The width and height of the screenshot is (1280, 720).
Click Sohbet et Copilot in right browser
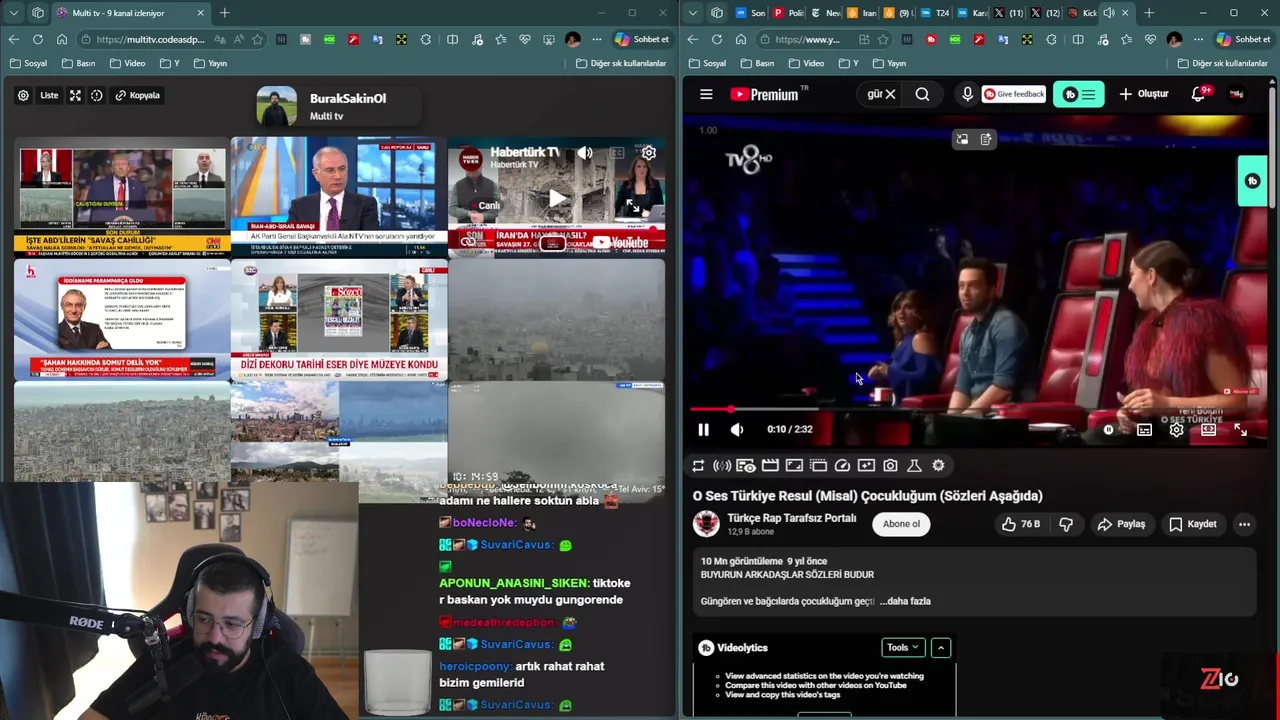pos(1243,39)
